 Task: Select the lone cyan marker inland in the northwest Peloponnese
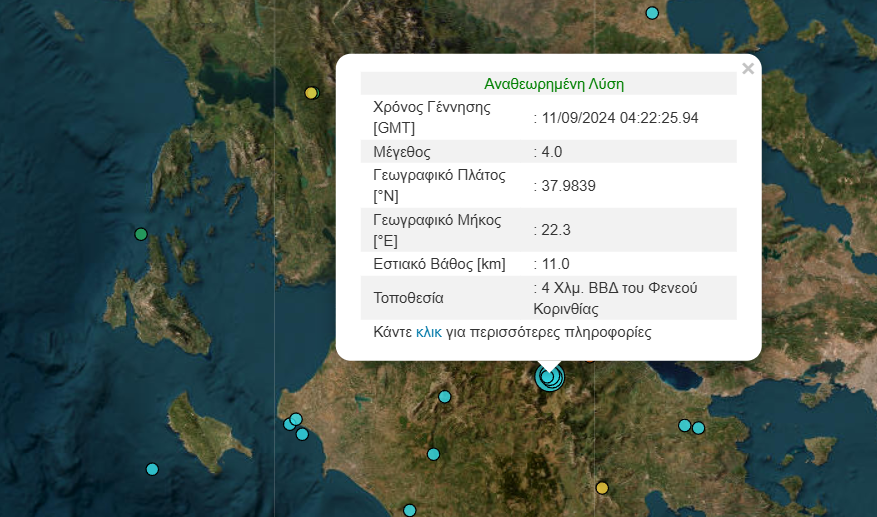point(445,397)
